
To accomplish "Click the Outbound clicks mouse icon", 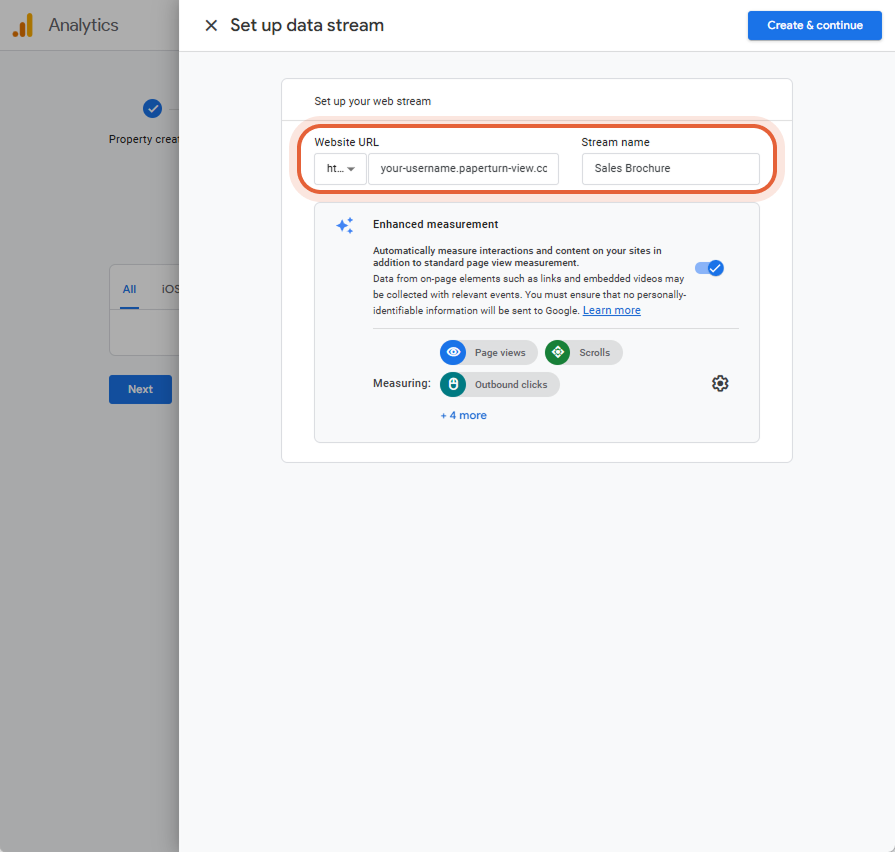I will [453, 385].
